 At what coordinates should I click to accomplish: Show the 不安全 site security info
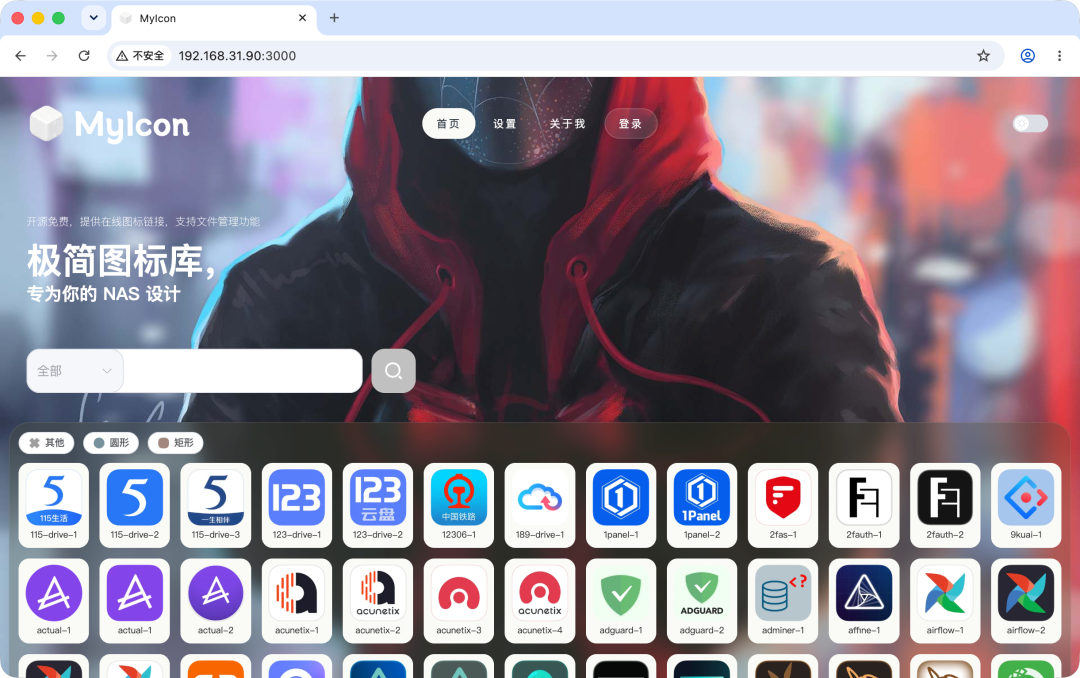tap(141, 56)
